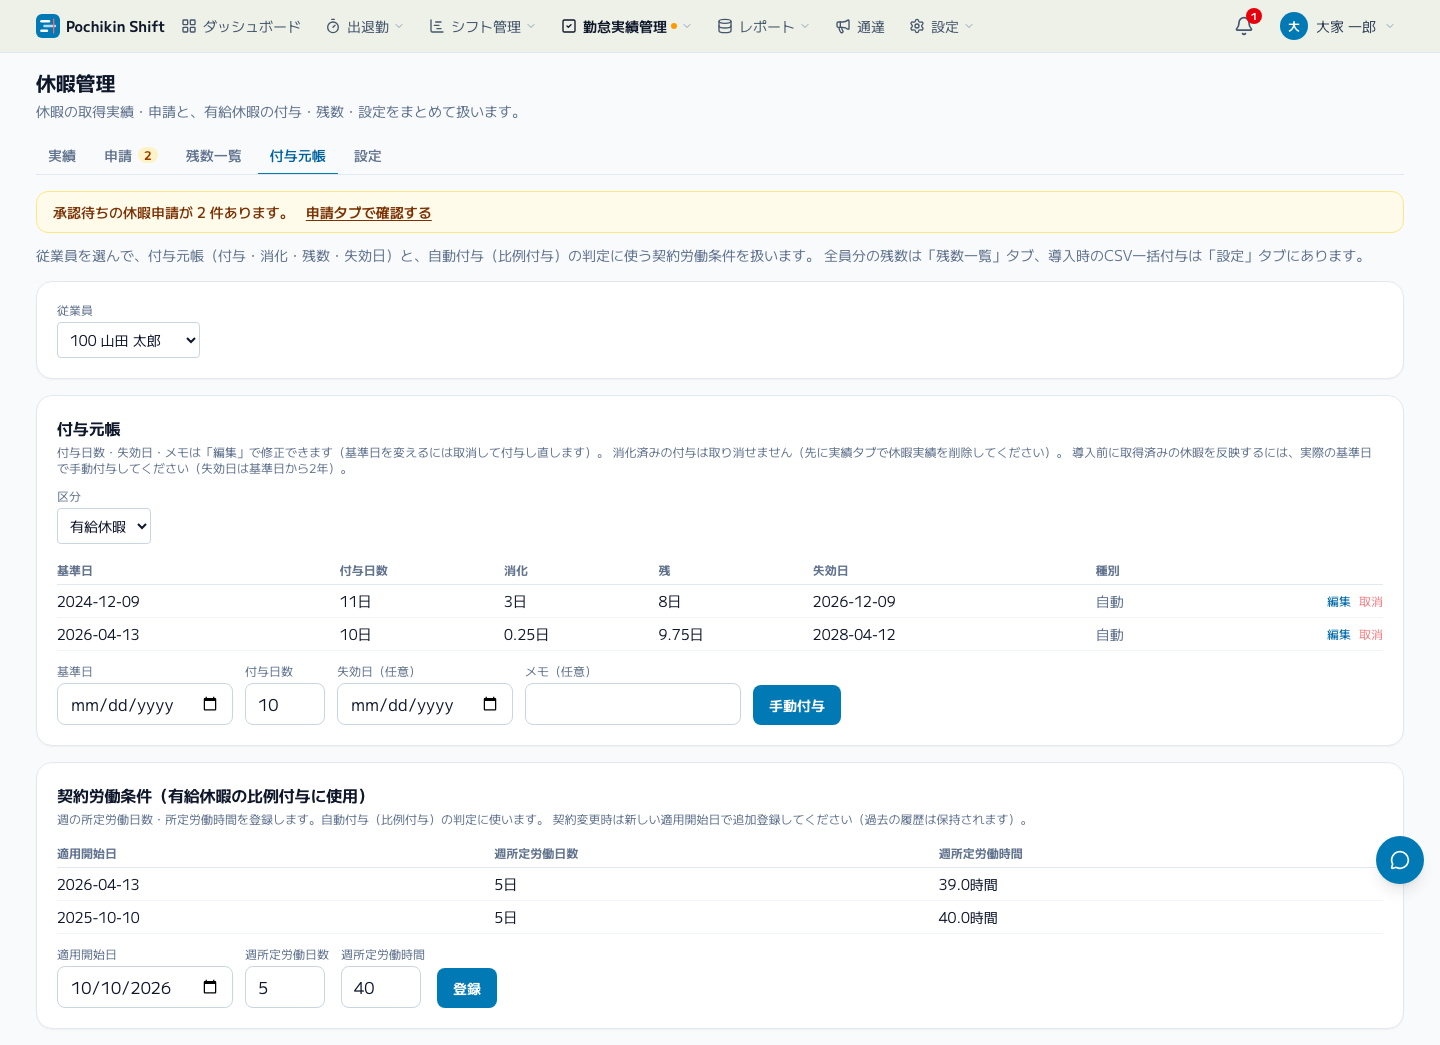This screenshot has width=1440, height=1045.
Task: Follow the 申請タブで確認する link
Action: pos(368,213)
